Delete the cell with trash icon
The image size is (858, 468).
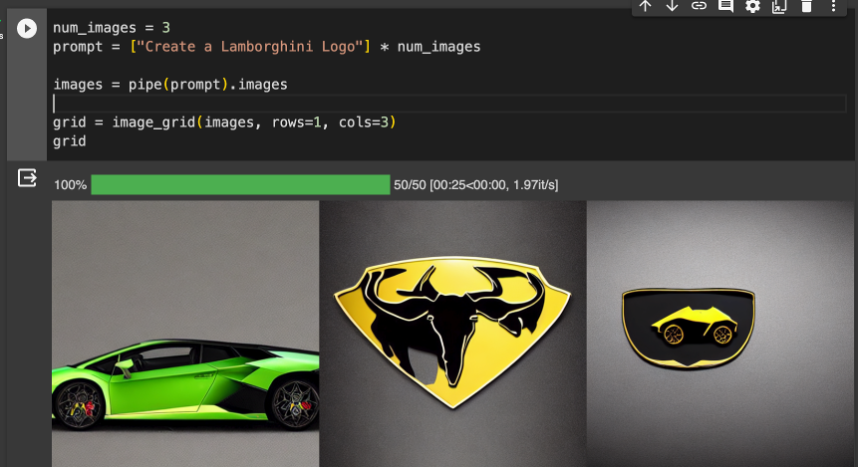tap(806, 6)
